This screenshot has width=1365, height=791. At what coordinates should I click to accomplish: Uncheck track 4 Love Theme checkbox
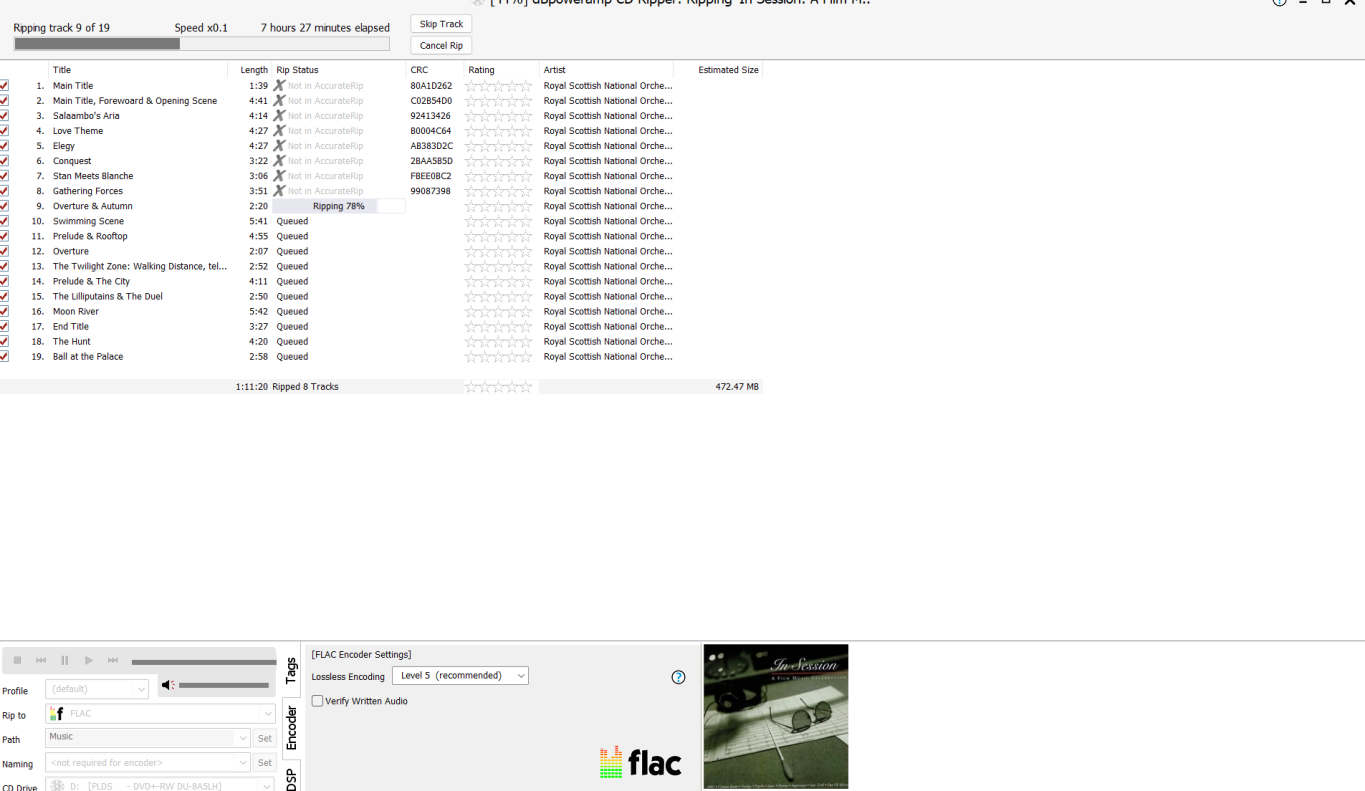click(4, 131)
